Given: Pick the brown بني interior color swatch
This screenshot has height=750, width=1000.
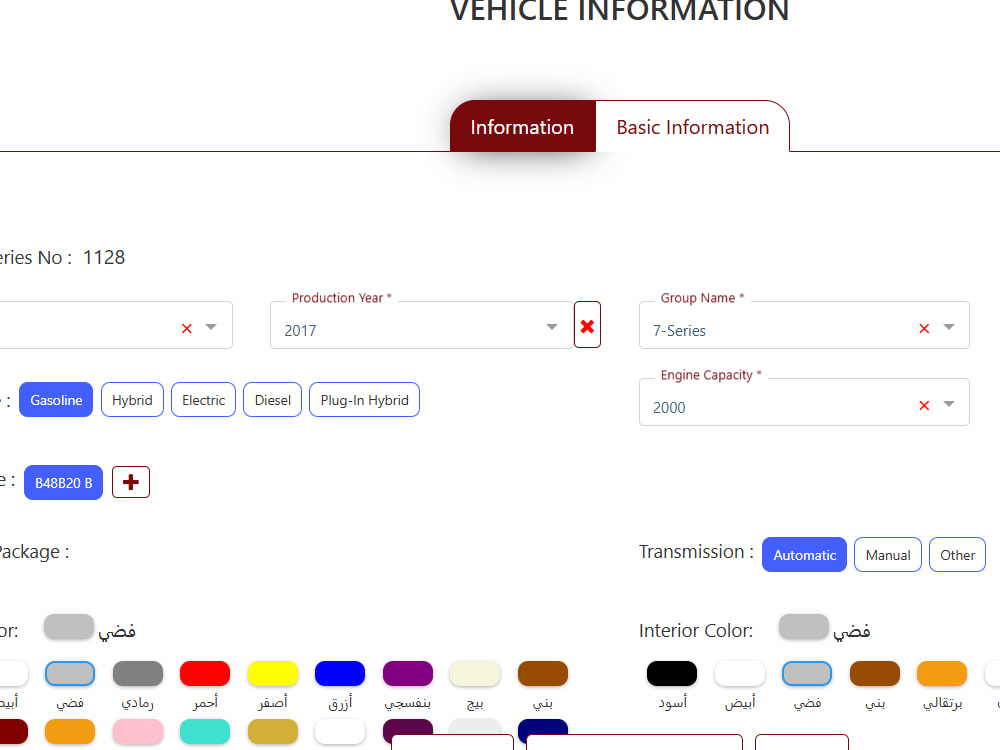Looking at the screenshot, I should (874, 673).
